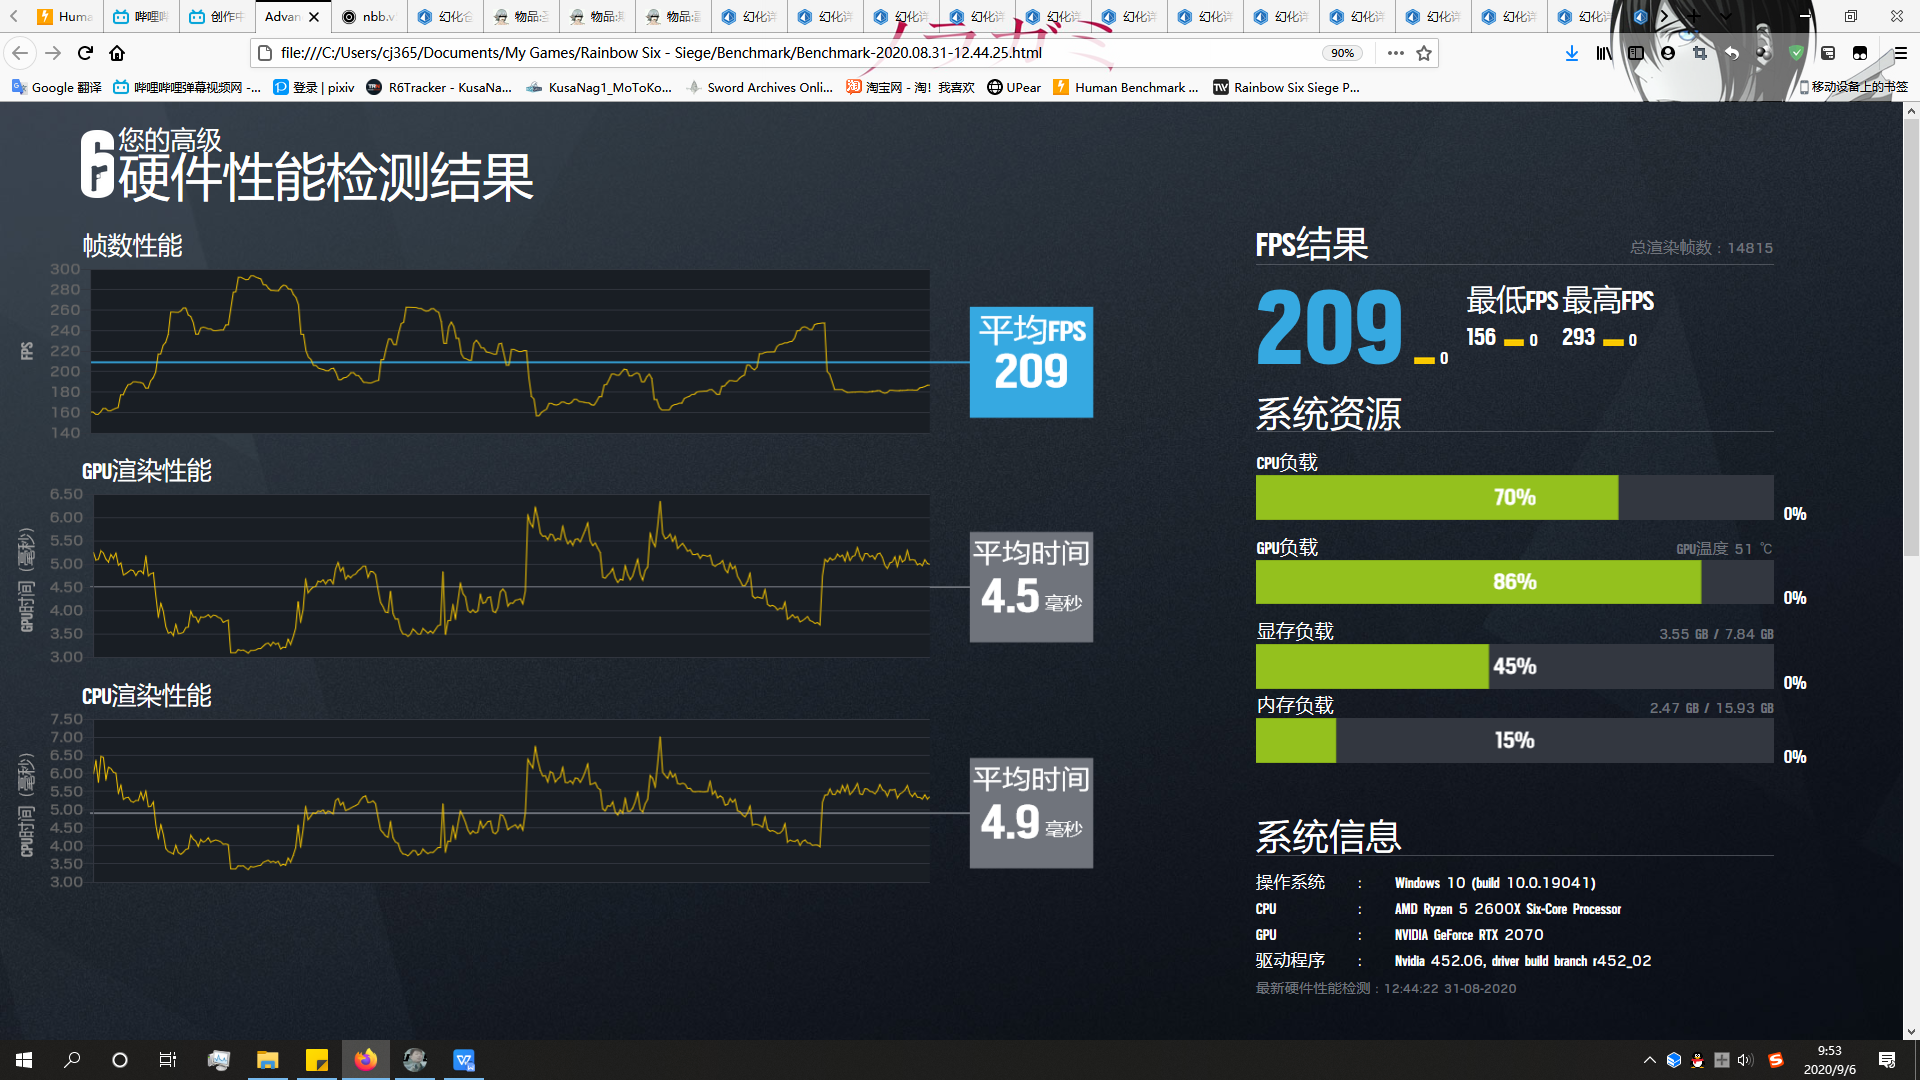Open the R6Tracker bookmark

439,87
